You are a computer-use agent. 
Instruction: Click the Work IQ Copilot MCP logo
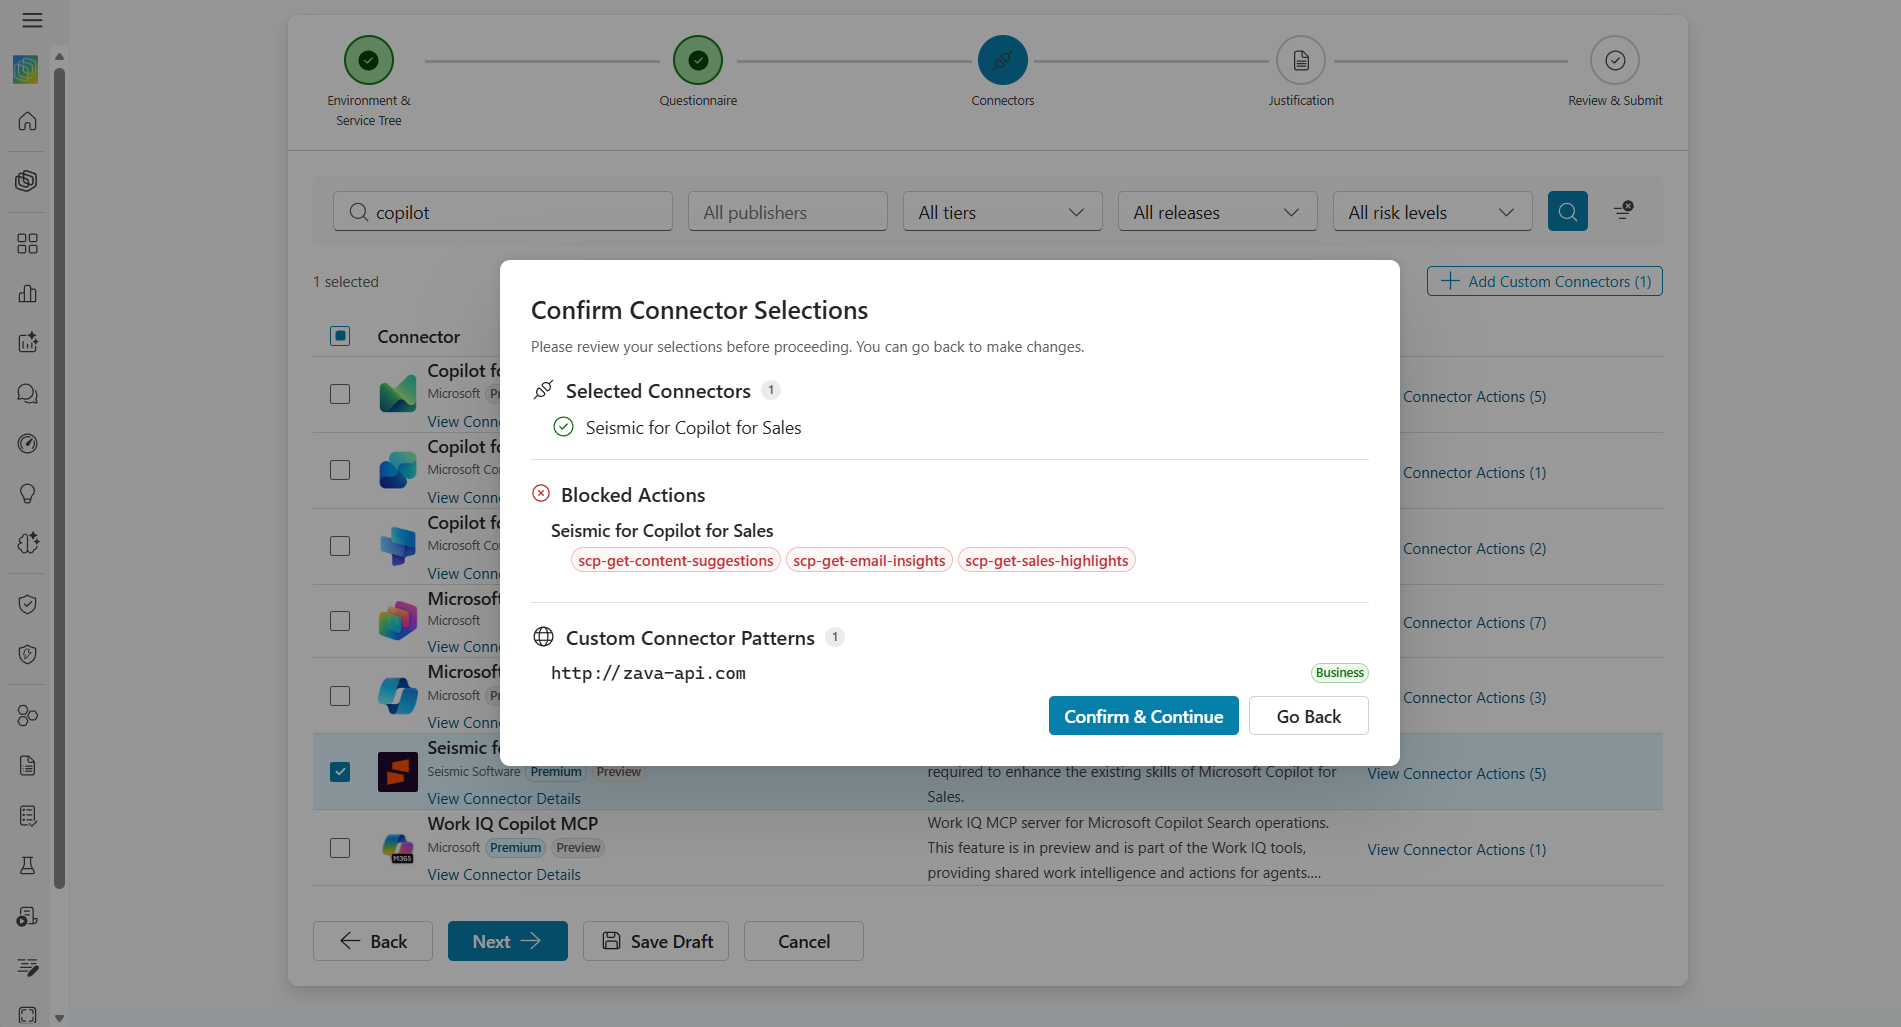point(398,848)
